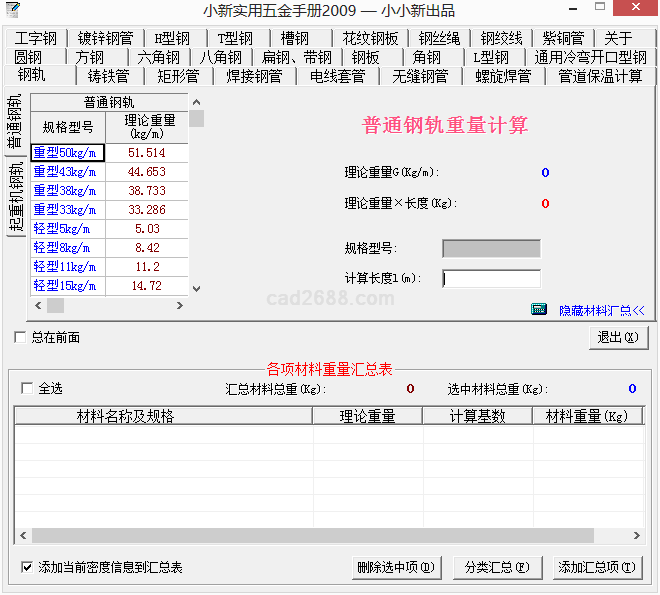Image resolution: width=660 pixels, height=595 pixels.
Task: Click the rail list scroll down arrow
Action: pyautogui.click(x=196, y=288)
